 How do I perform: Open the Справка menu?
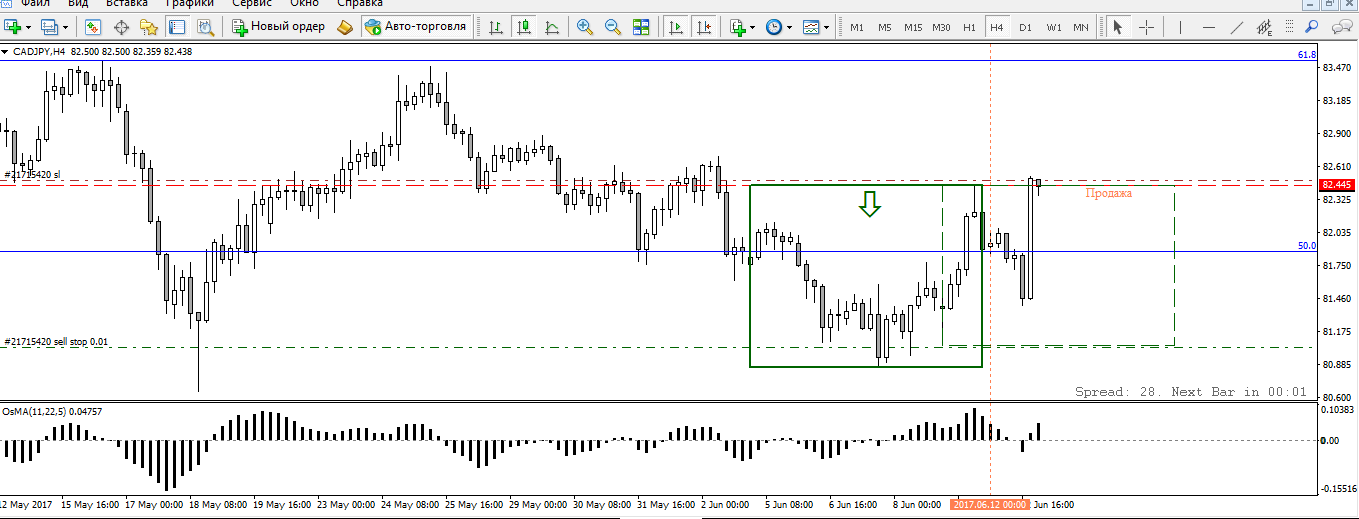(361, 4)
